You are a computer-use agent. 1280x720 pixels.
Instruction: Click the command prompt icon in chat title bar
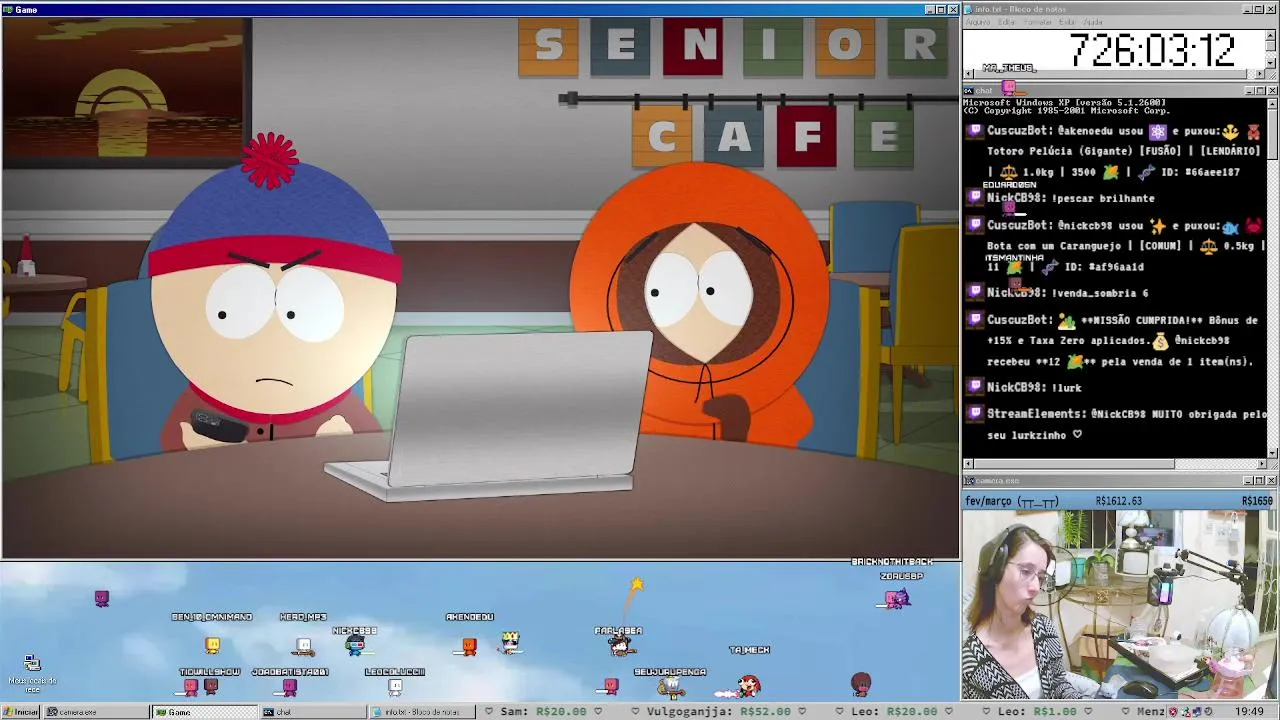tap(970, 90)
